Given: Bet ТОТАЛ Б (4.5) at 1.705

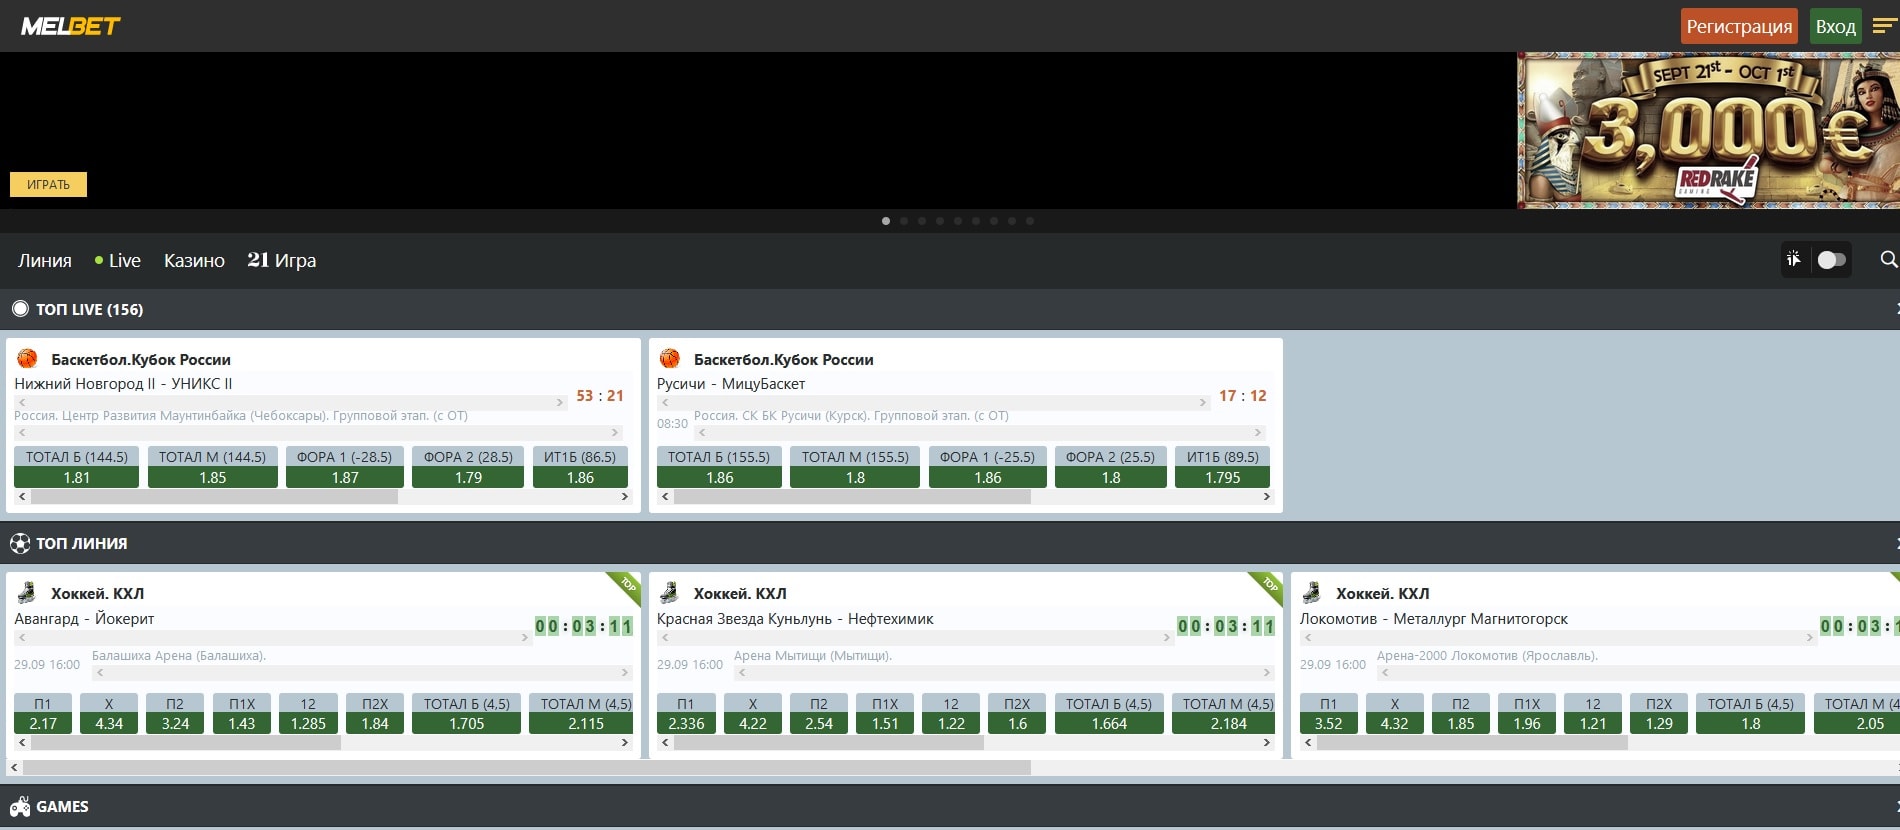Looking at the screenshot, I should [466, 713].
